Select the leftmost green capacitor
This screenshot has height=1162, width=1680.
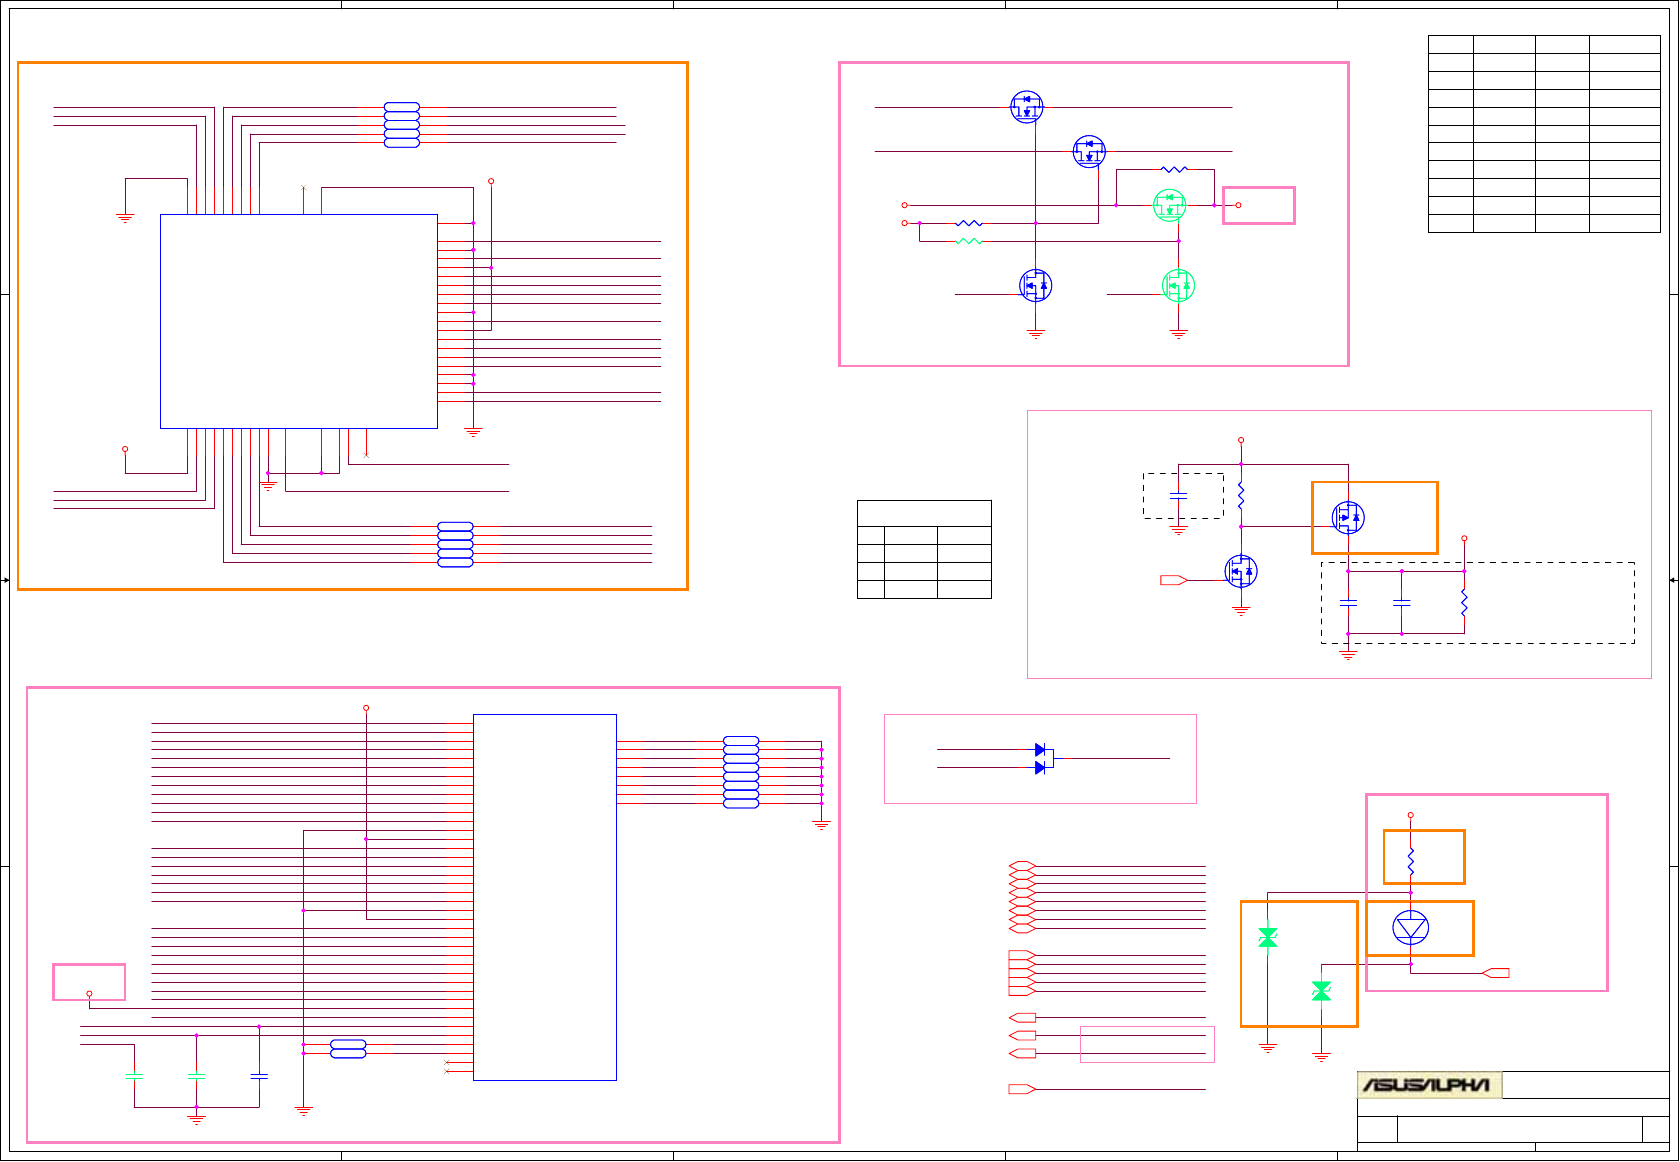(x=134, y=1076)
